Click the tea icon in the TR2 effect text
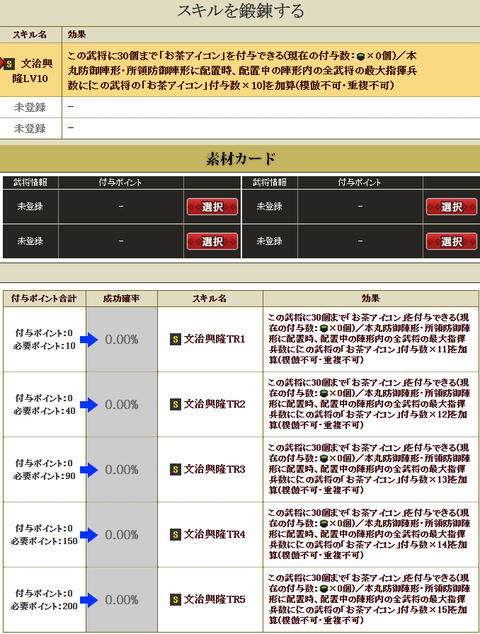This screenshot has height=634, width=480. coord(324,393)
